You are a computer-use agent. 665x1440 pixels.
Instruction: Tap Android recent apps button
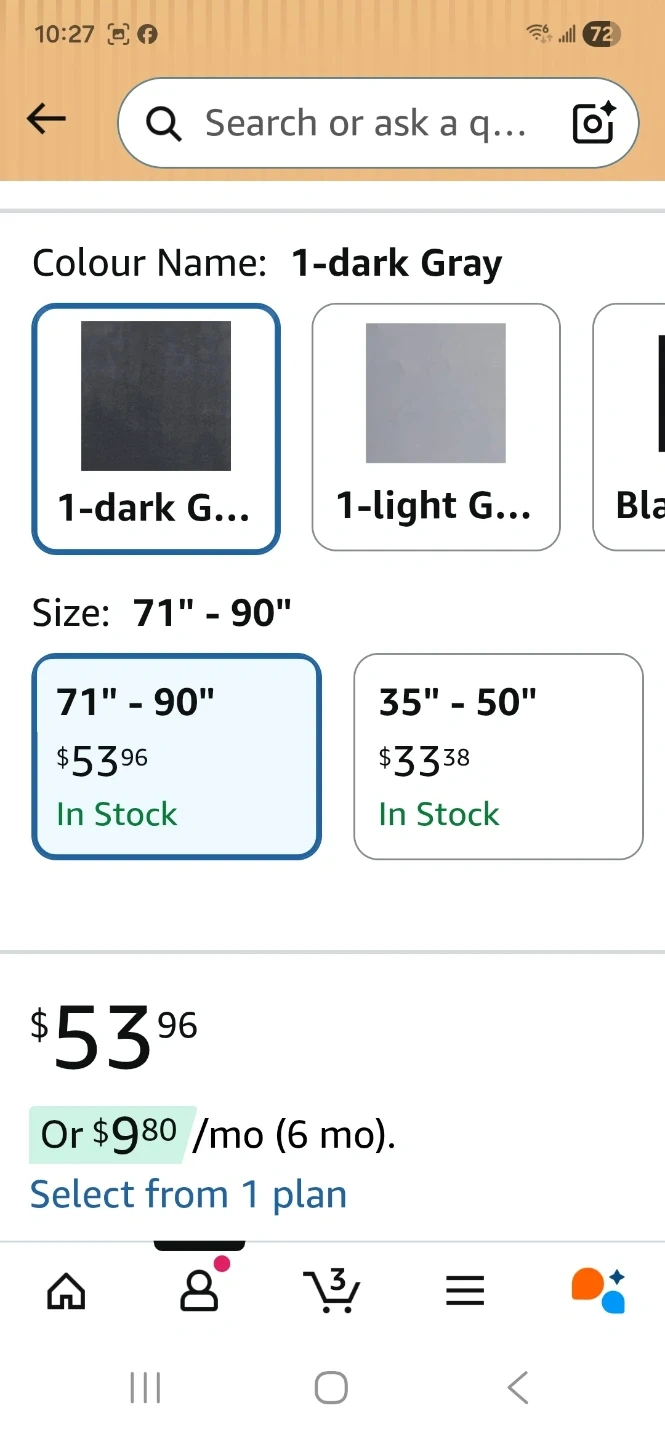pyautogui.click(x=146, y=1387)
